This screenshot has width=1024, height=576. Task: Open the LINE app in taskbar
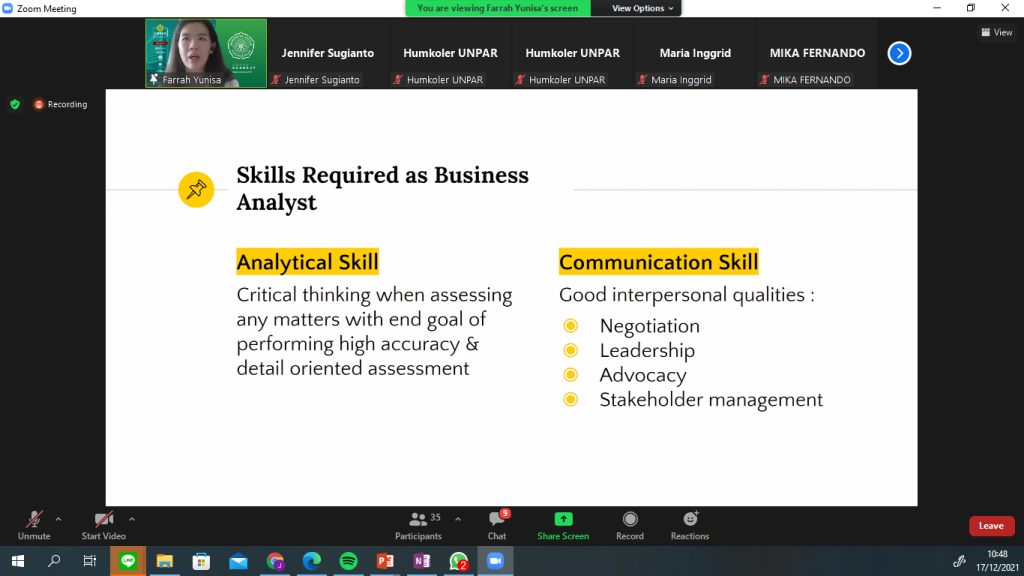coord(128,561)
